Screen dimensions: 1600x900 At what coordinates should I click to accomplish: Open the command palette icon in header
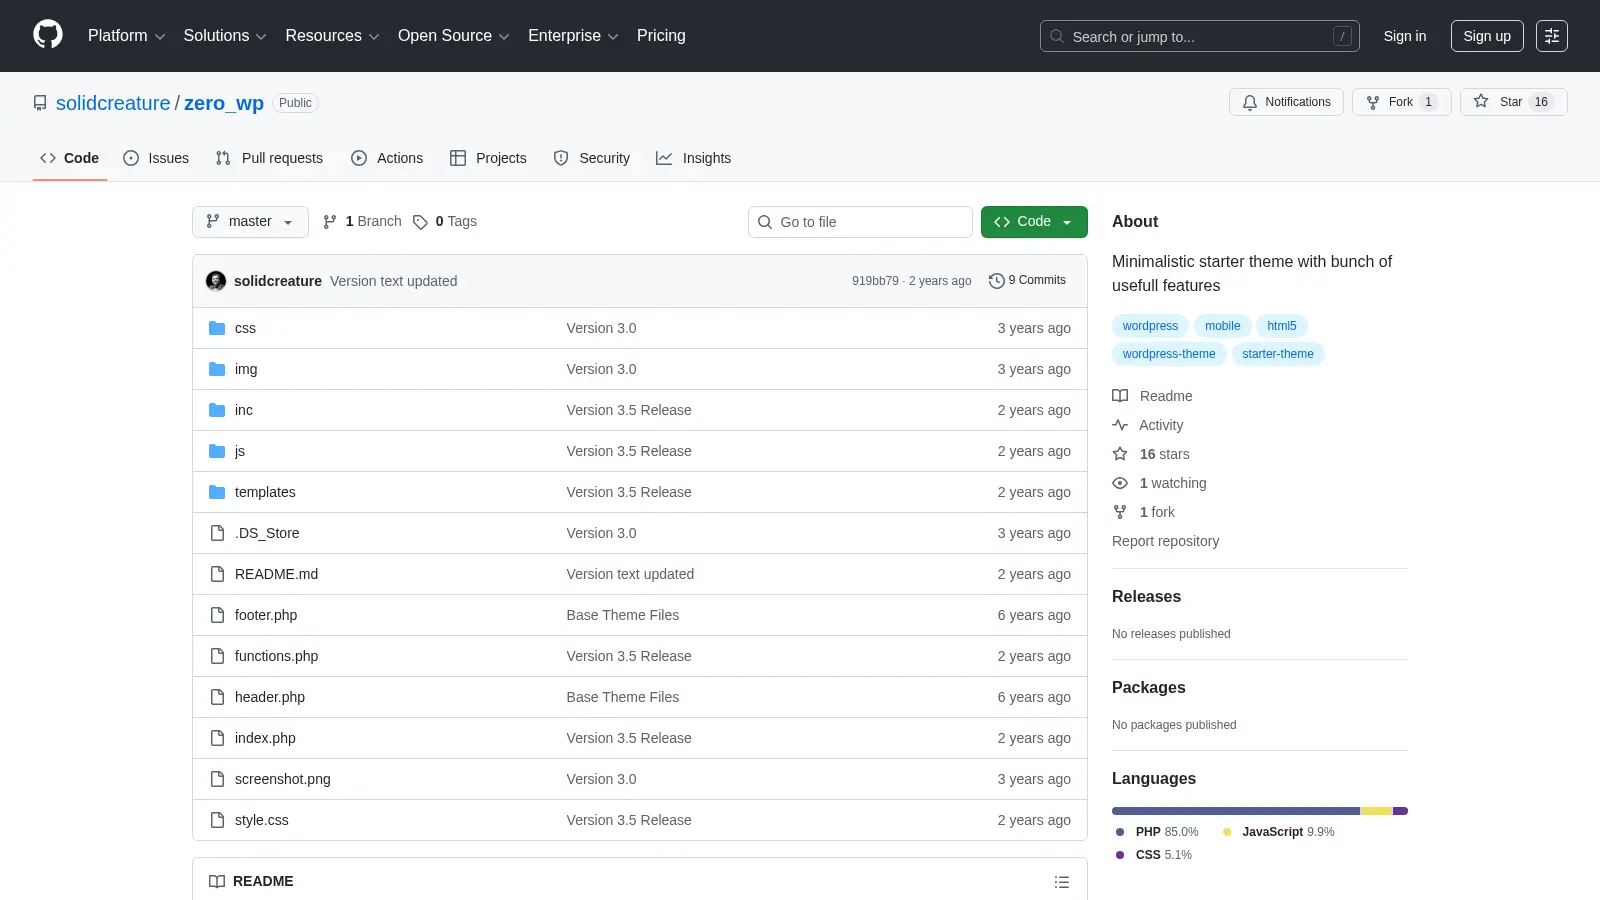click(1552, 36)
